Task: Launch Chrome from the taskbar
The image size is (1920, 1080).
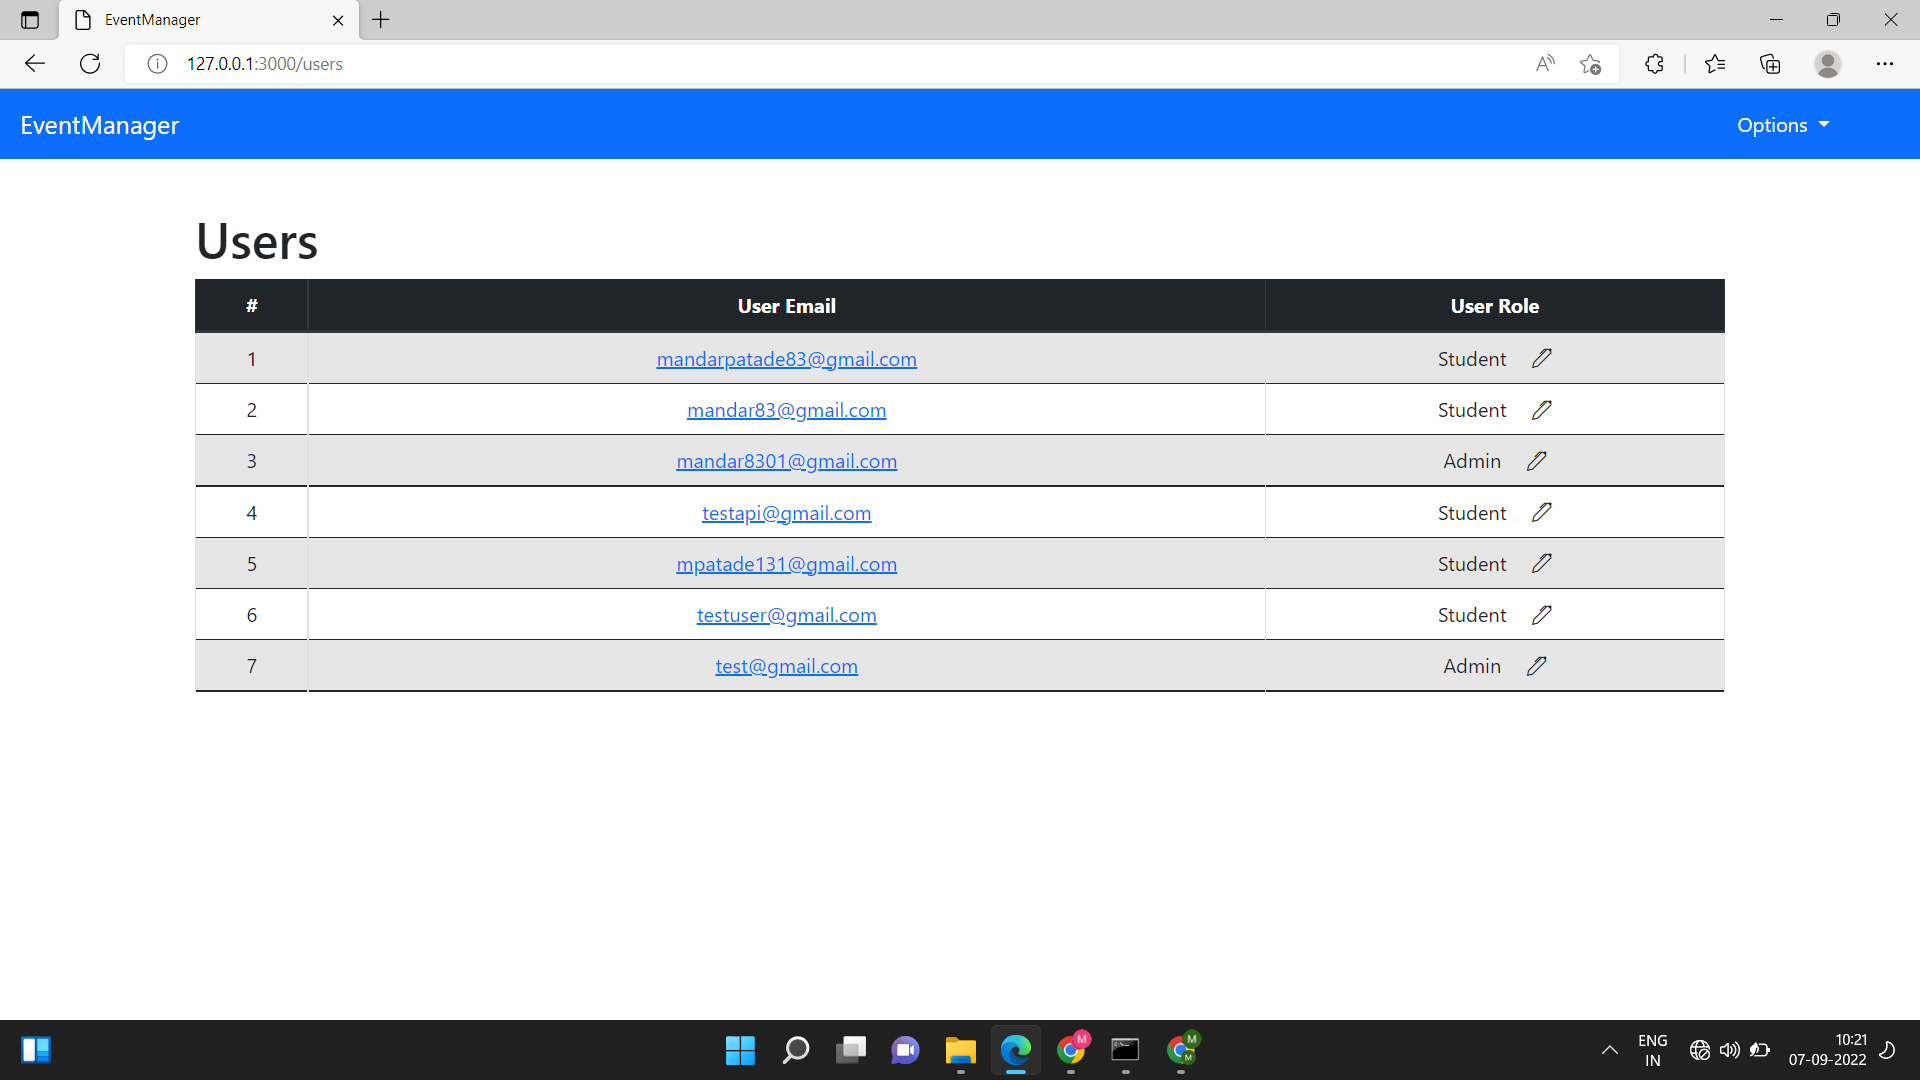Action: tap(1072, 1050)
